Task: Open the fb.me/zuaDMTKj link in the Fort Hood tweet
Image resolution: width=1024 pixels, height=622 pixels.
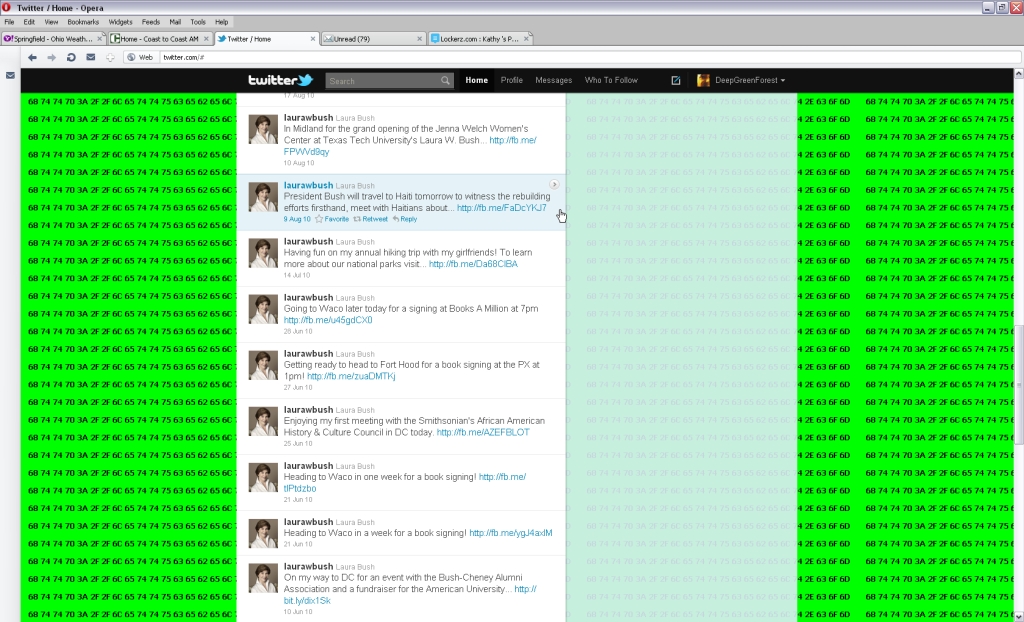Action: tap(351, 376)
